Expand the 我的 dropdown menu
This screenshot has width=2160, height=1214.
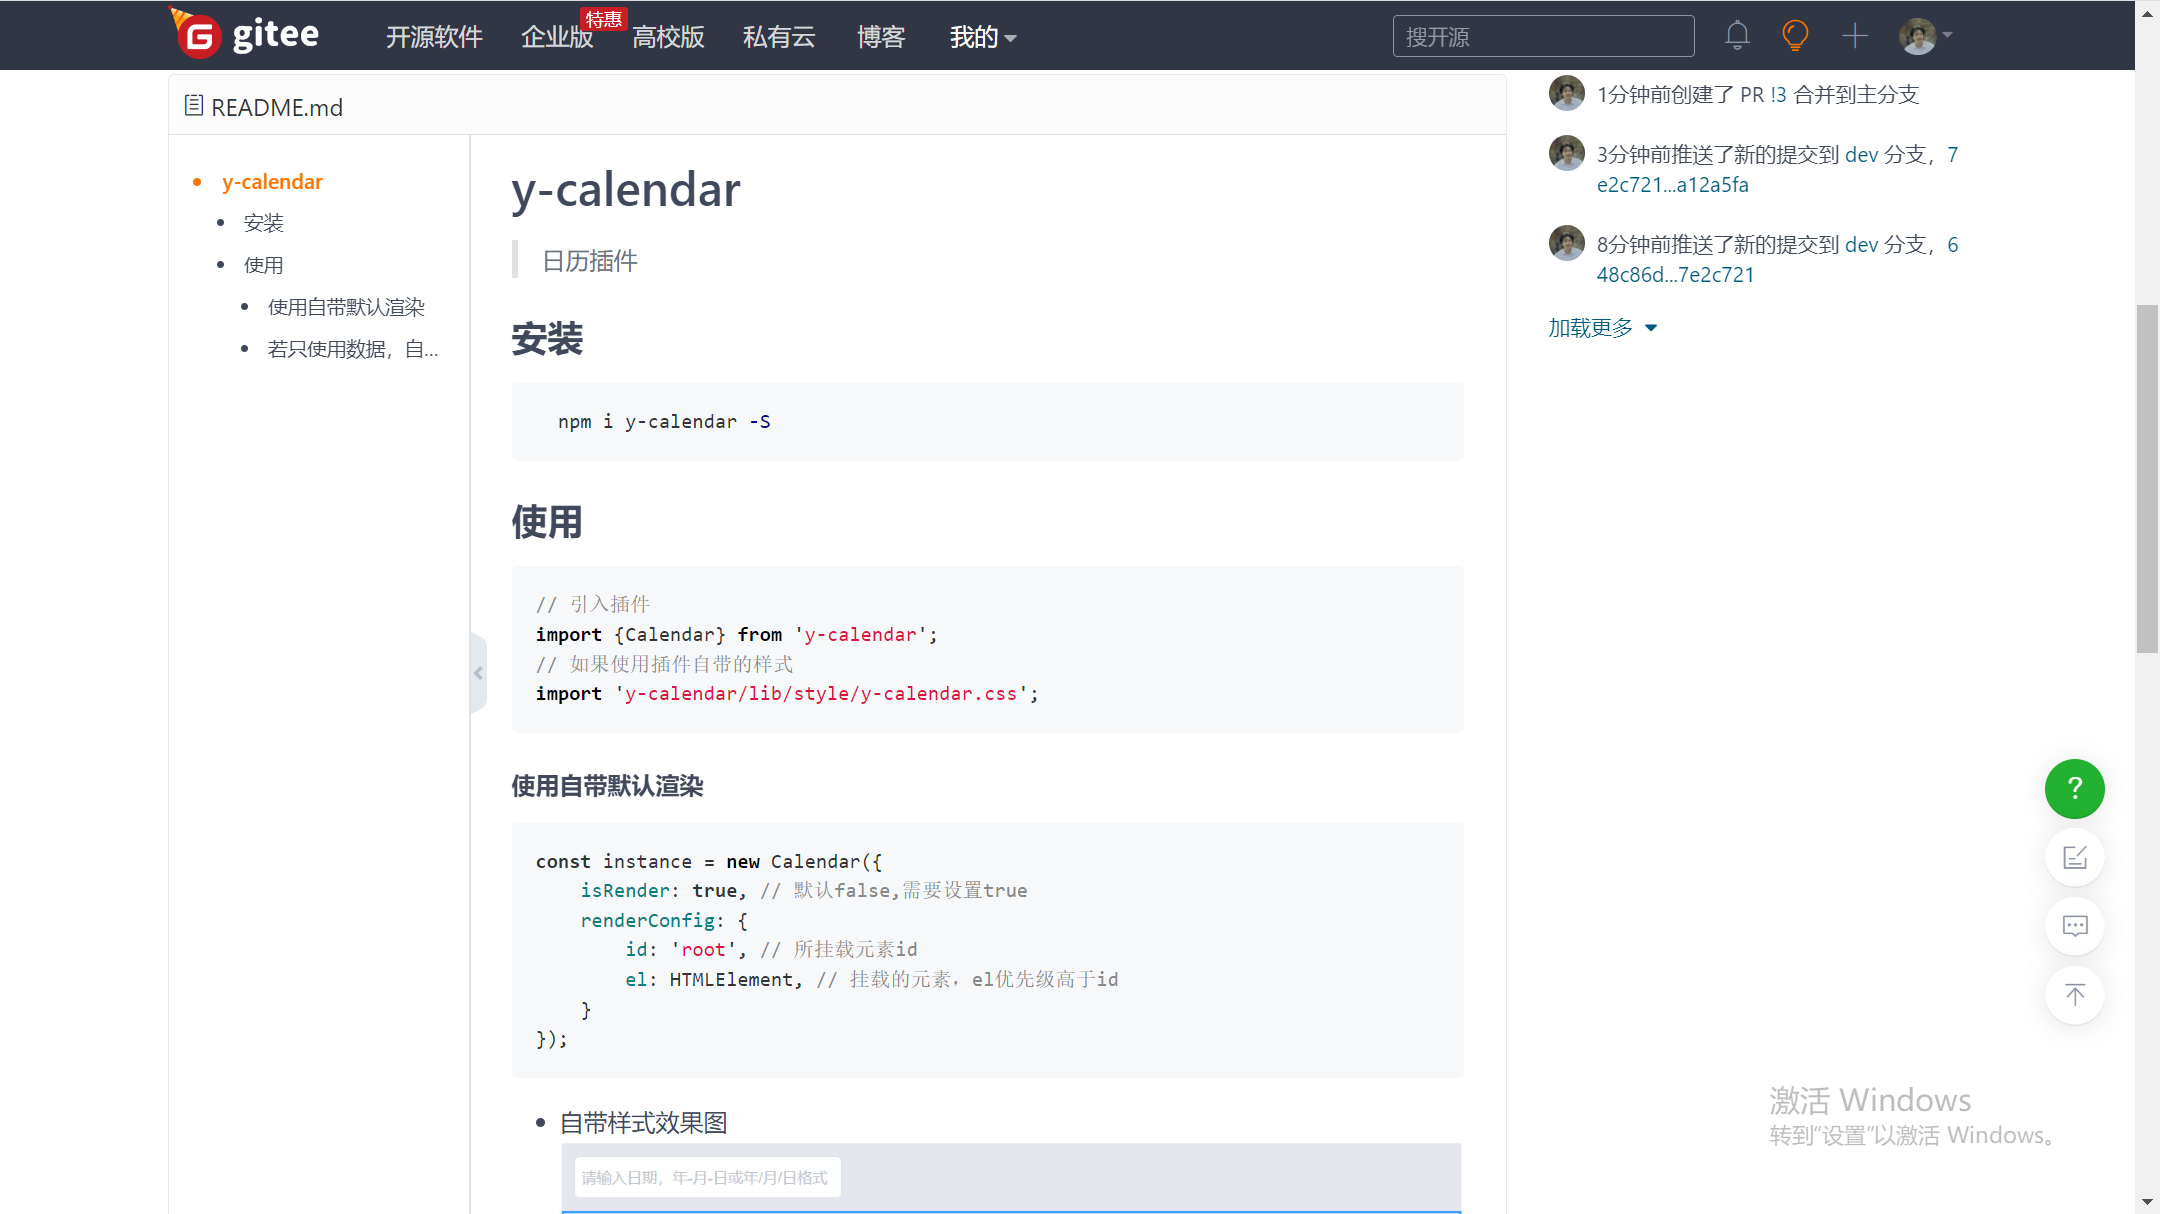pos(983,37)
